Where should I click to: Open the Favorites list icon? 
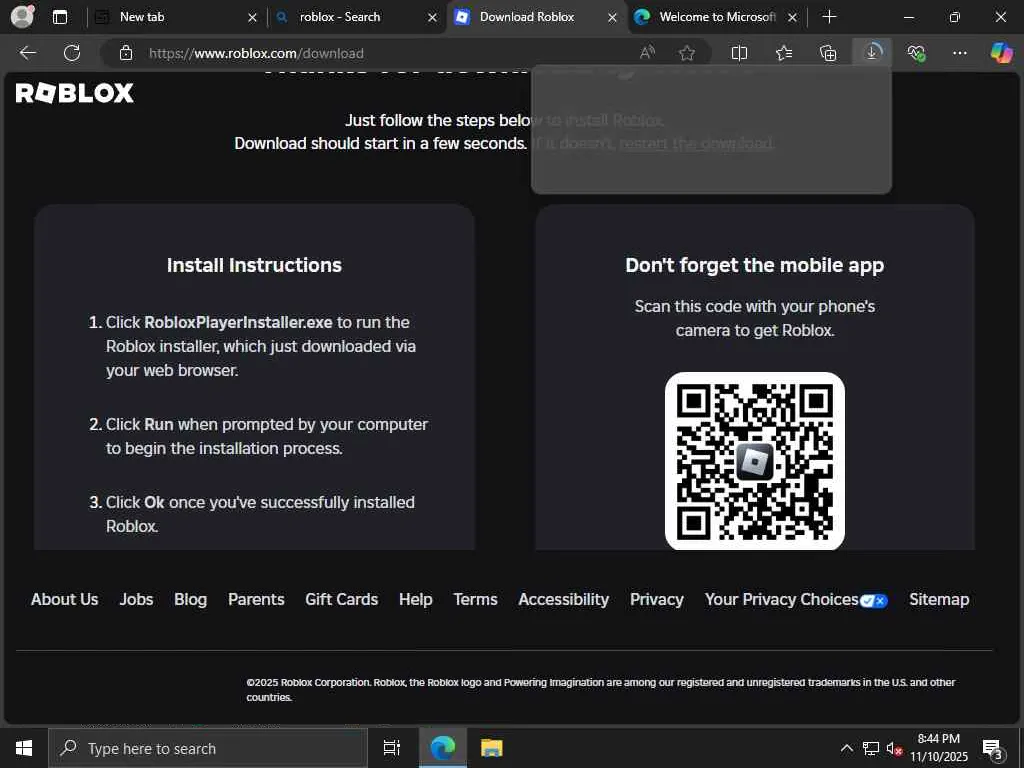(x=784, y=53)
